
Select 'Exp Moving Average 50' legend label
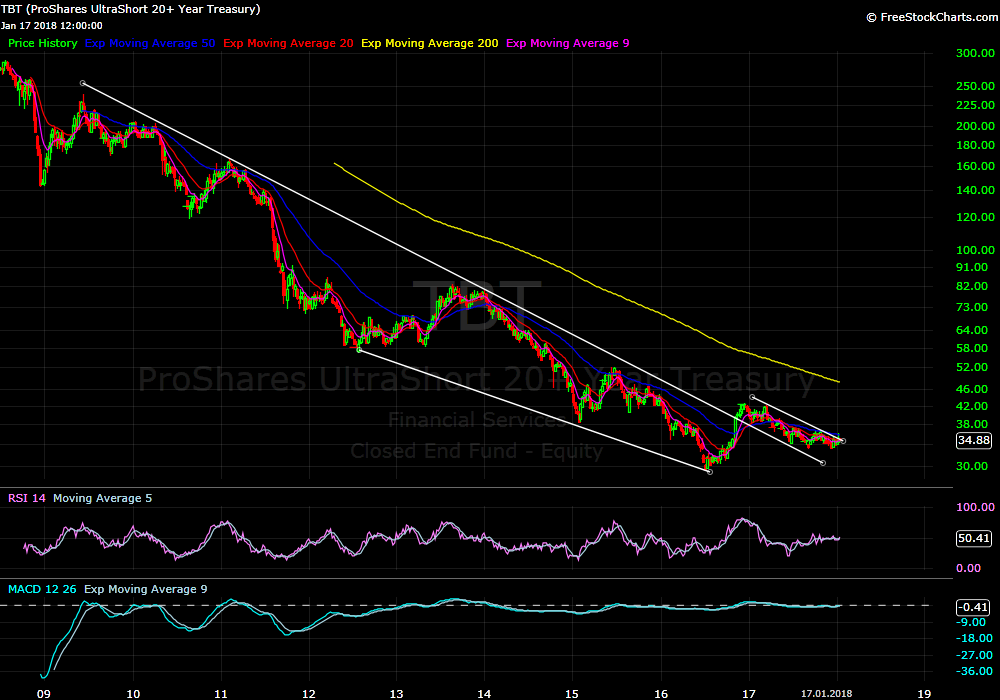[150, 43]
